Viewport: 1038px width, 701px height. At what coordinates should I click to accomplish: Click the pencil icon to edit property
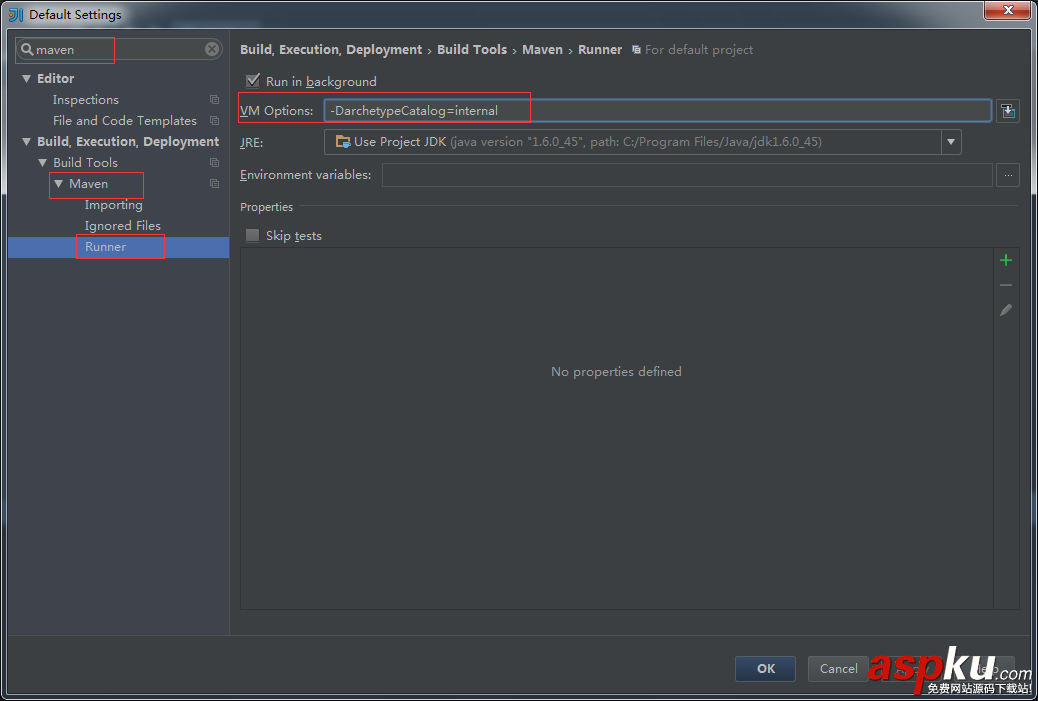(x=1006, y=310)
